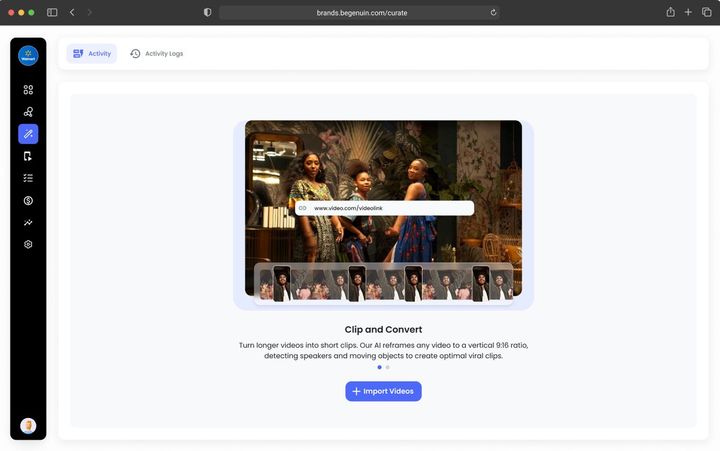
Task: Select the first carousel dot indicator
Action: click(379, 367)
